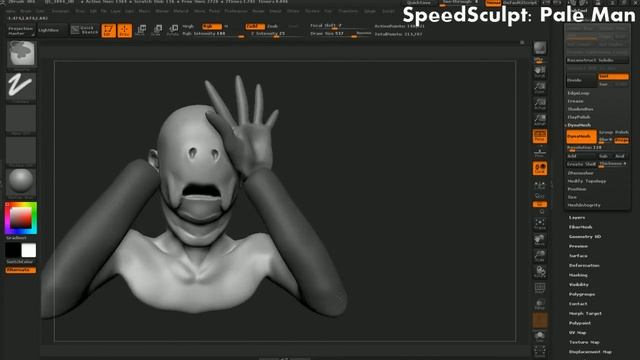Toggle Edit mode button
This screenshot has height=360, width=640.
coord(109,30)
